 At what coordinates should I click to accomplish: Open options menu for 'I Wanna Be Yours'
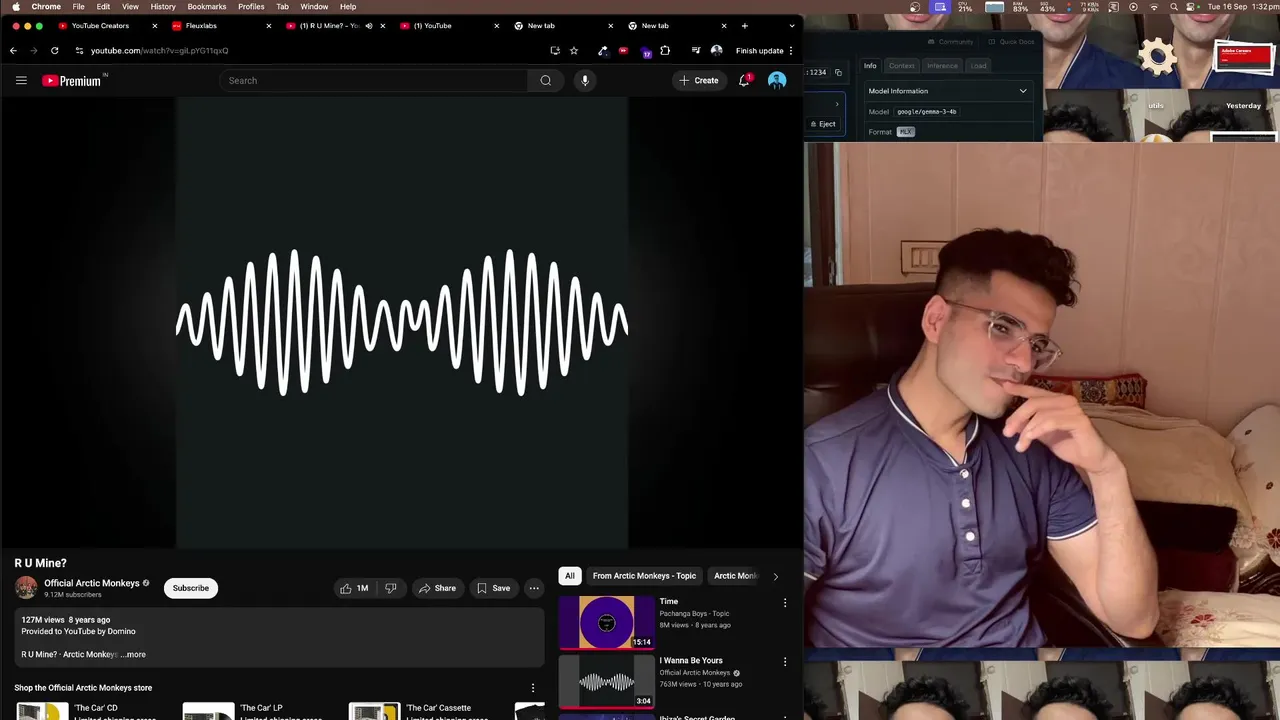(785, 662)
